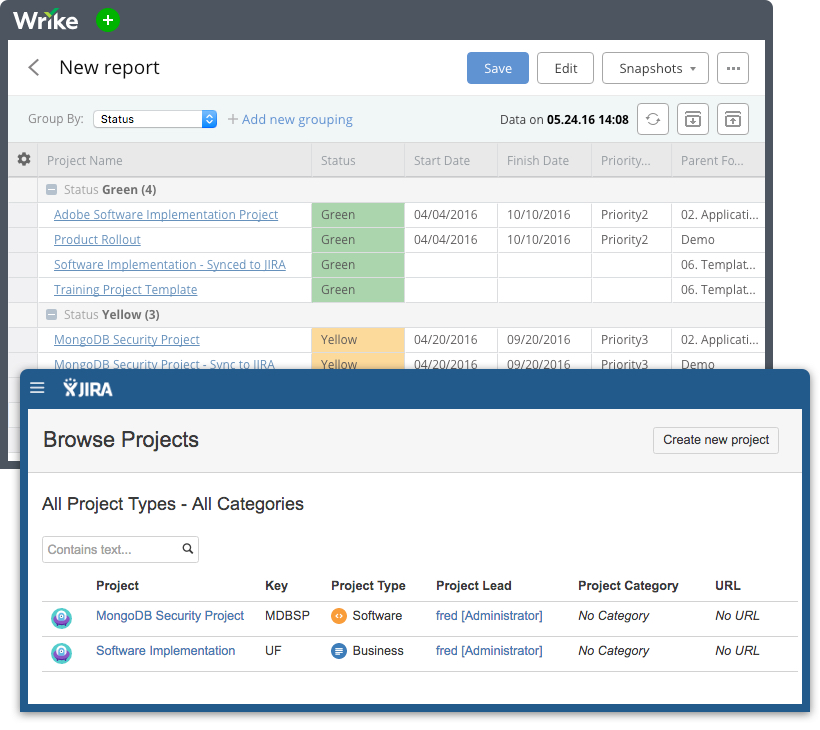This screenshot has width=820, height=730.
Task: Click the All Project Types - All Categories heading
Action: [173, 504]
